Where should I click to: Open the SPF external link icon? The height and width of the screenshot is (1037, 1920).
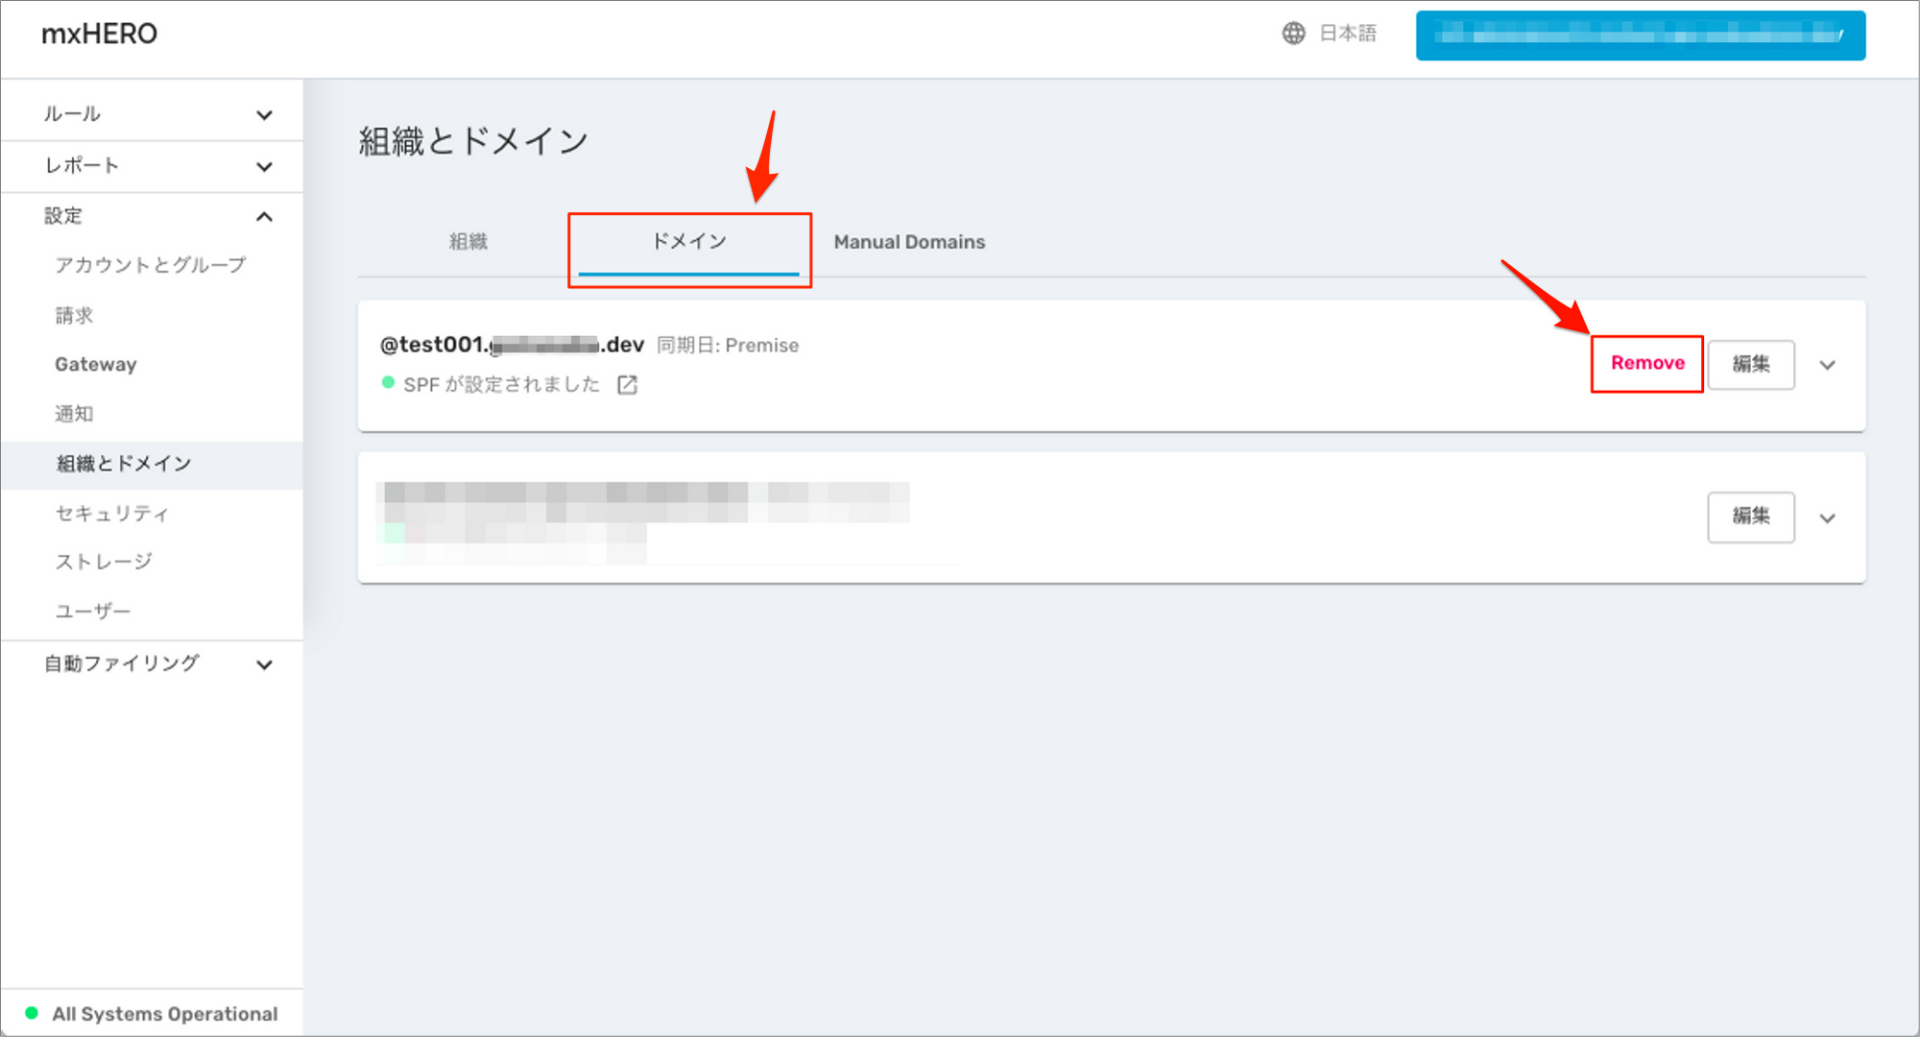pyautogui.click(x=627, y=384)
